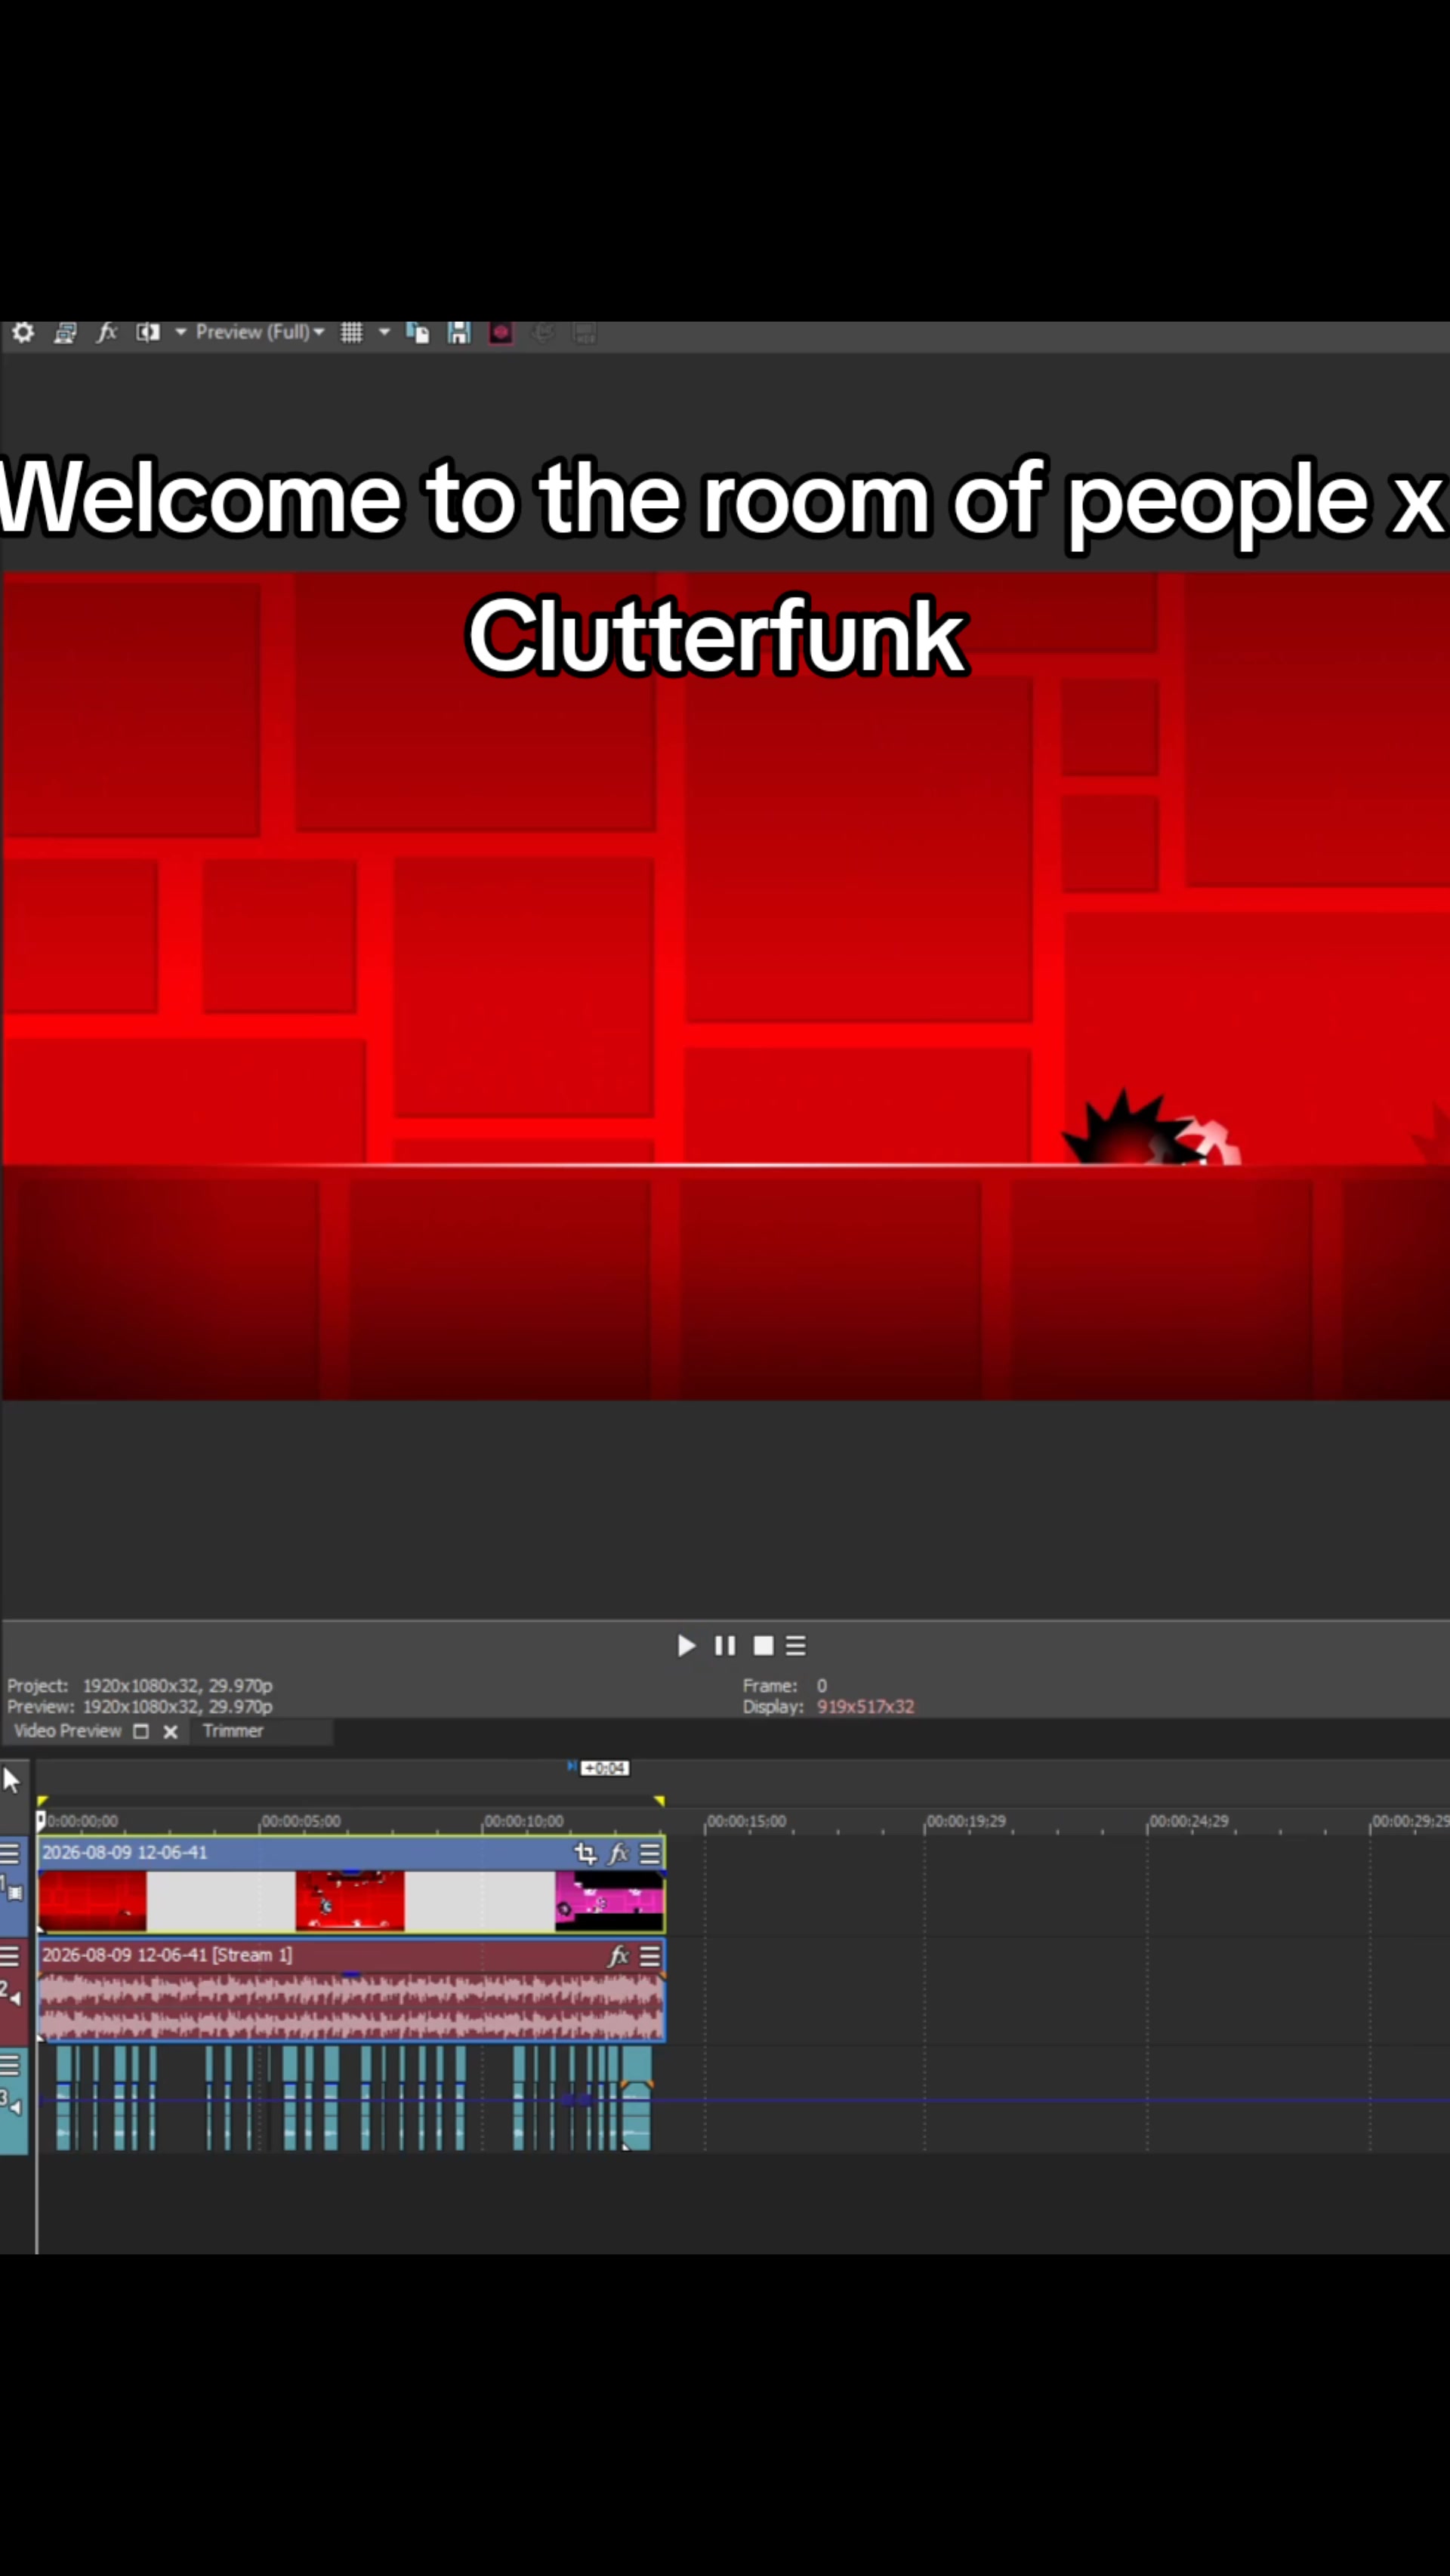
Task: Open Event FX on the video event
Action: (619, 1854)
